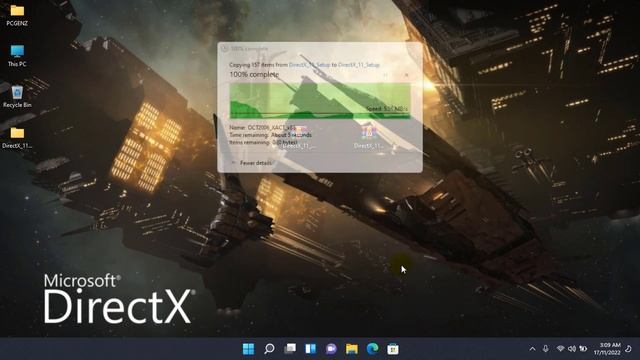Screen dimensions: 640x360
Task: Click the green copy progress graph
Action: (x=320, y=101)
